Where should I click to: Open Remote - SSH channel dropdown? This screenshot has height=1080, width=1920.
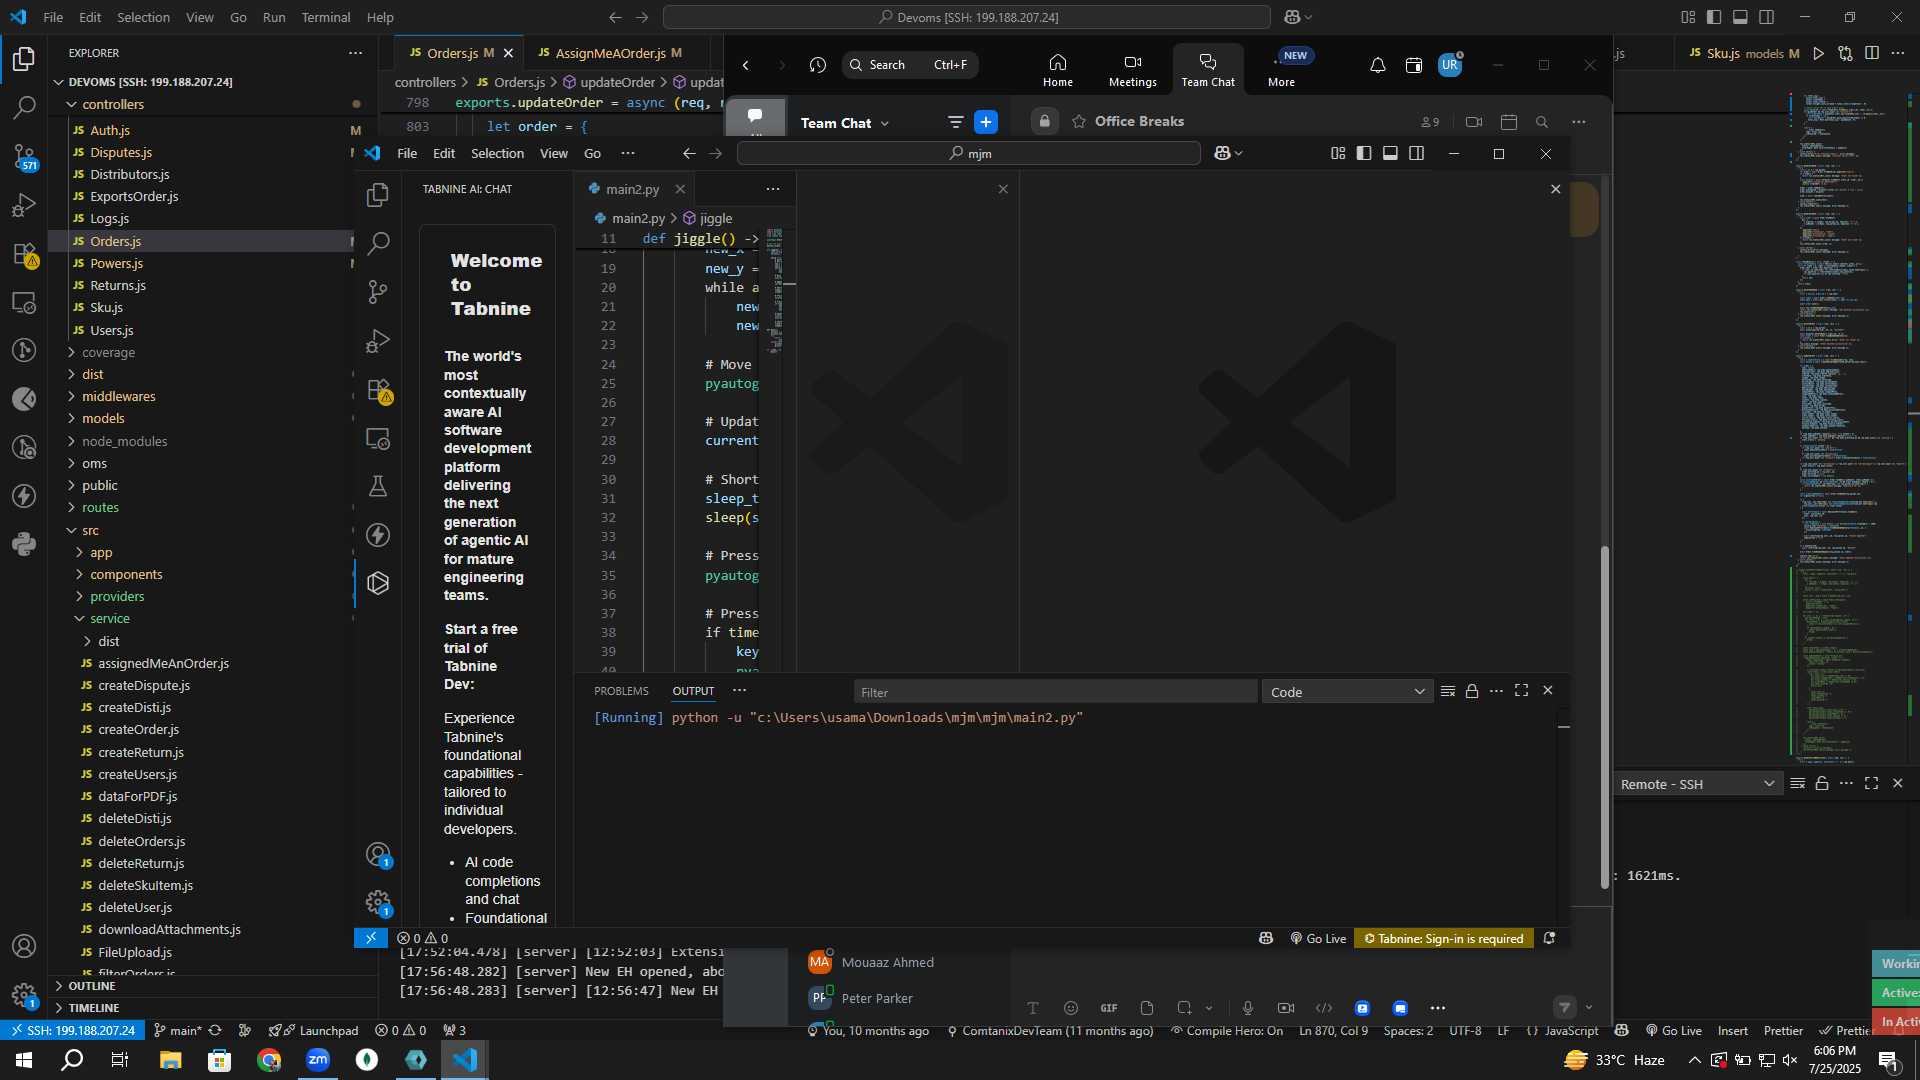(x=1696, y=784)
